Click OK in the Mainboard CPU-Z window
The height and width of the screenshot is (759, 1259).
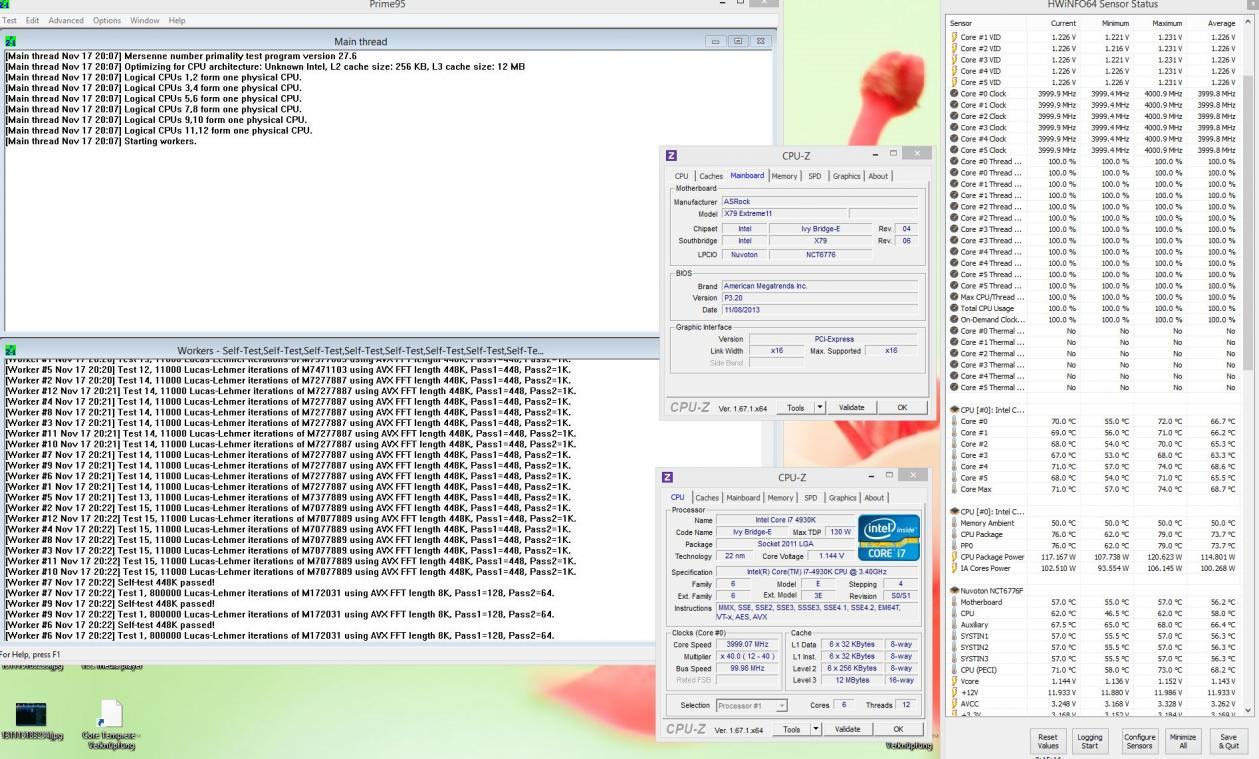pyautogui.click(x=902, y=408)
